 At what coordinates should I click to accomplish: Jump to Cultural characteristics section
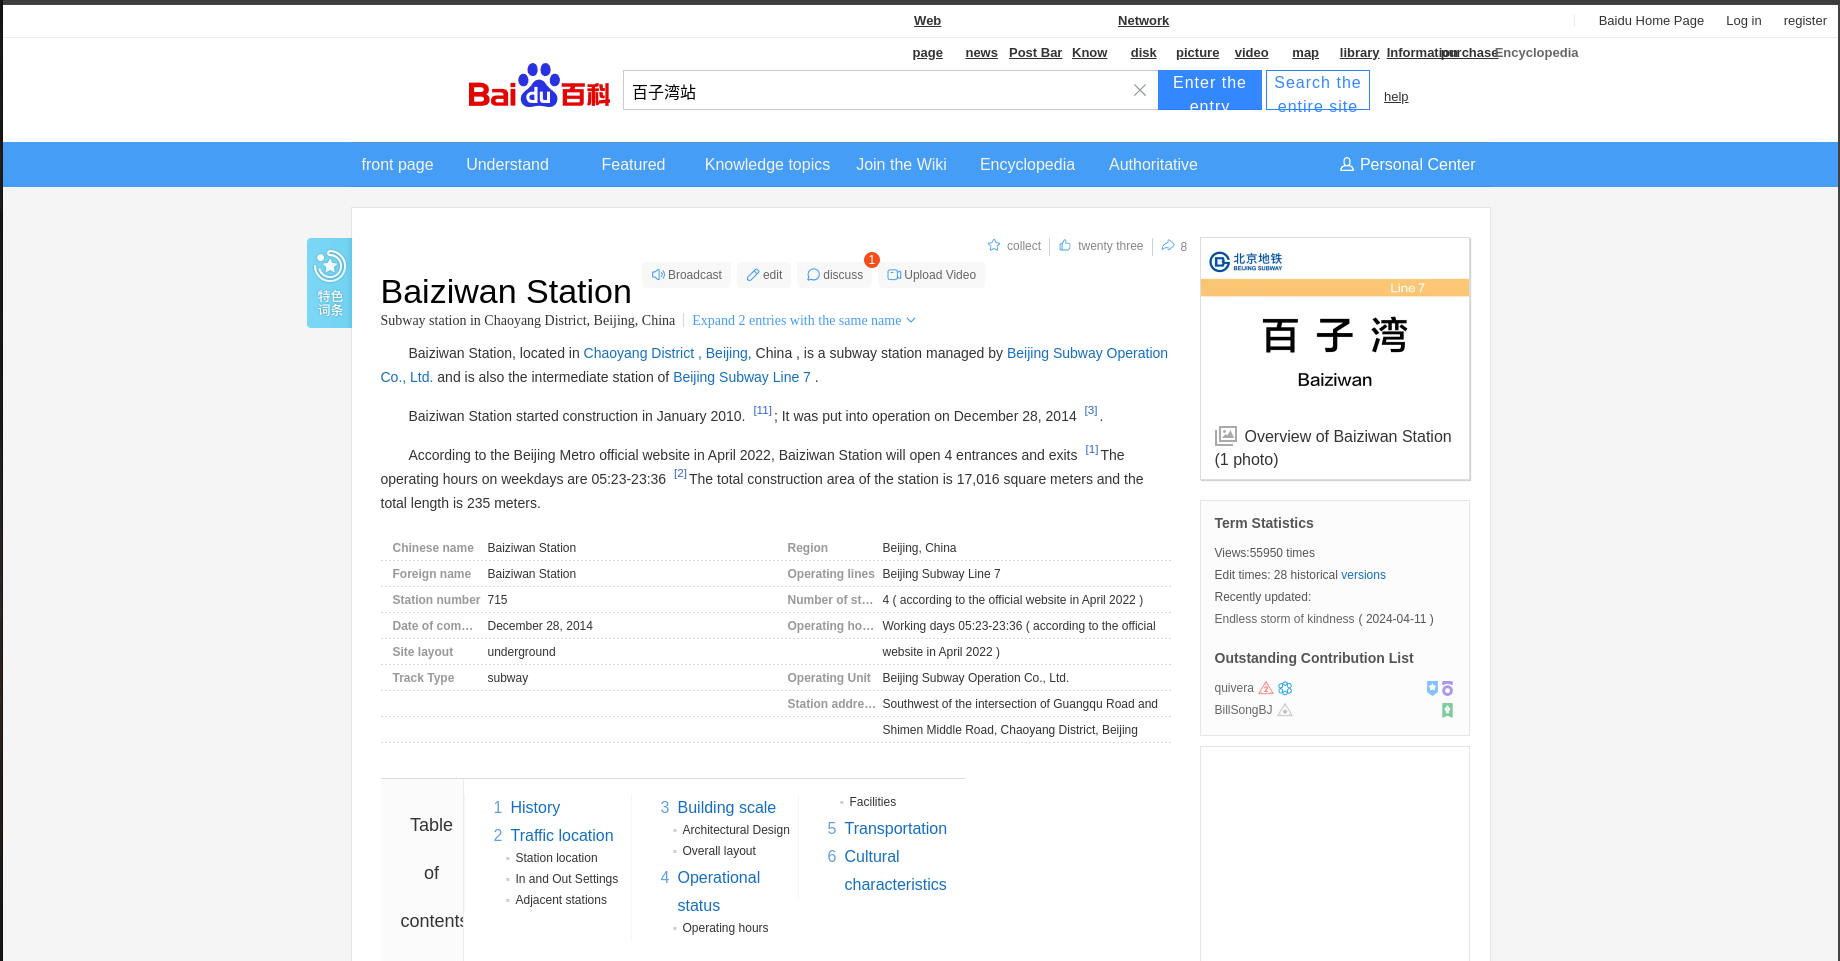tap(895, 870)
